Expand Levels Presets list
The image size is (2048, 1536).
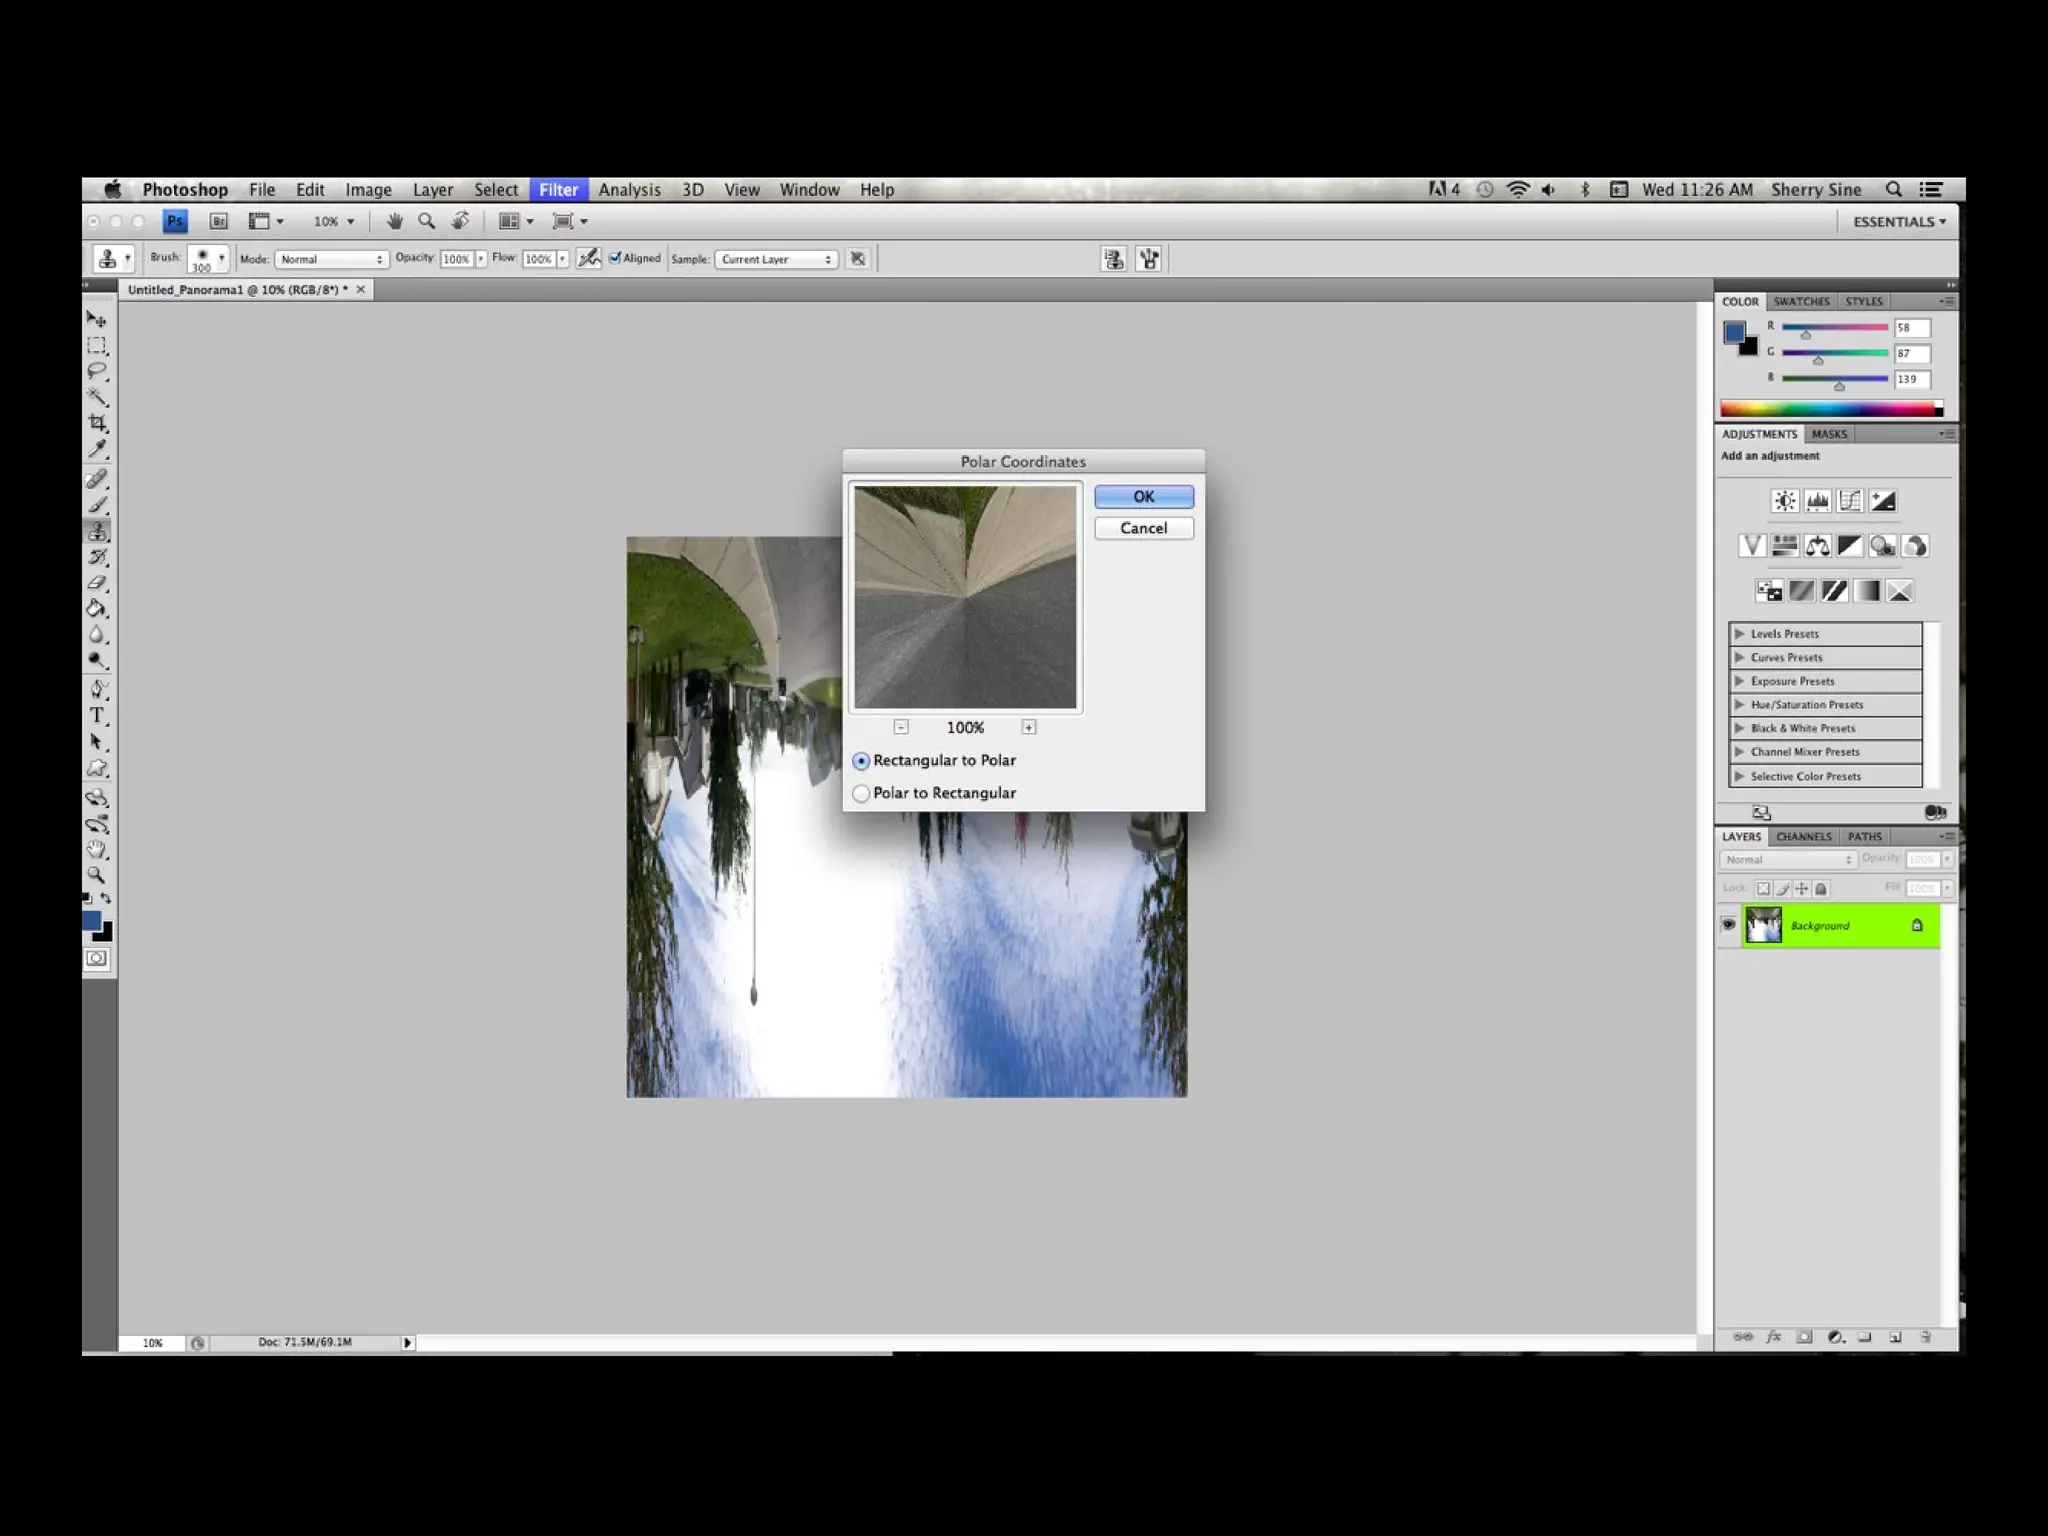(1740, 634)
